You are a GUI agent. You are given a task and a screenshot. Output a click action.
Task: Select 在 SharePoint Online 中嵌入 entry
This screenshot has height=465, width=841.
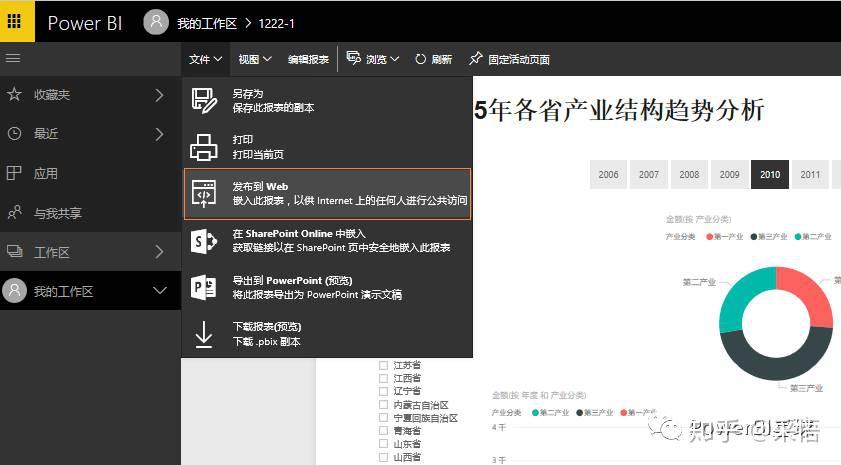pyautogui.click(x=327, y=241)
